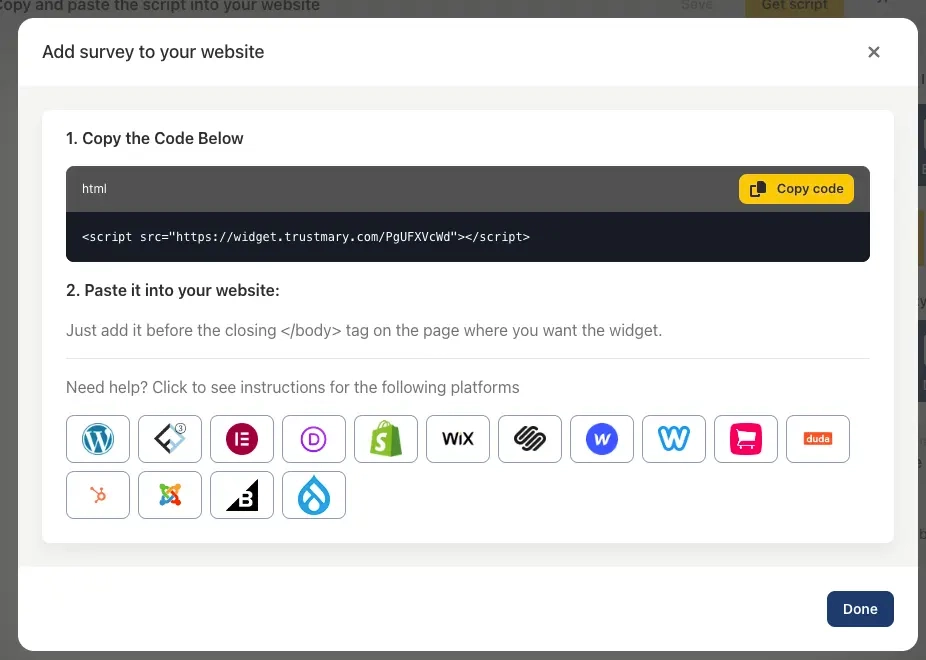The image size is (926, 660).
Task: Click the Get script button behind the dialog
Action: point(794,6)
